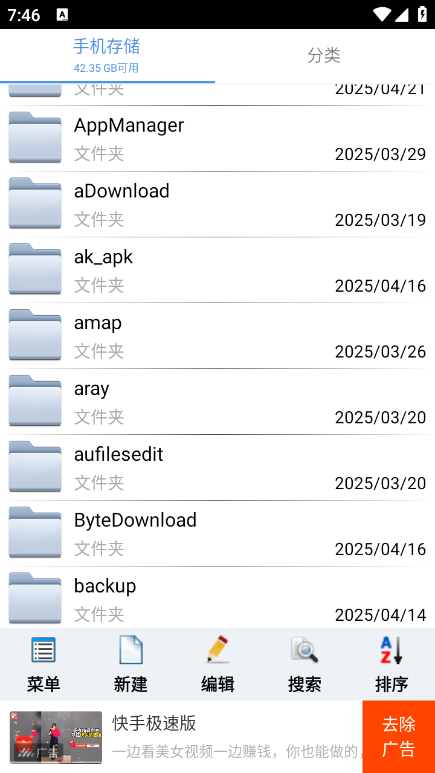Viewport: 435px width, 773px height.
Task: Open the aufilesedit folder
Action: tap(218, 467)
